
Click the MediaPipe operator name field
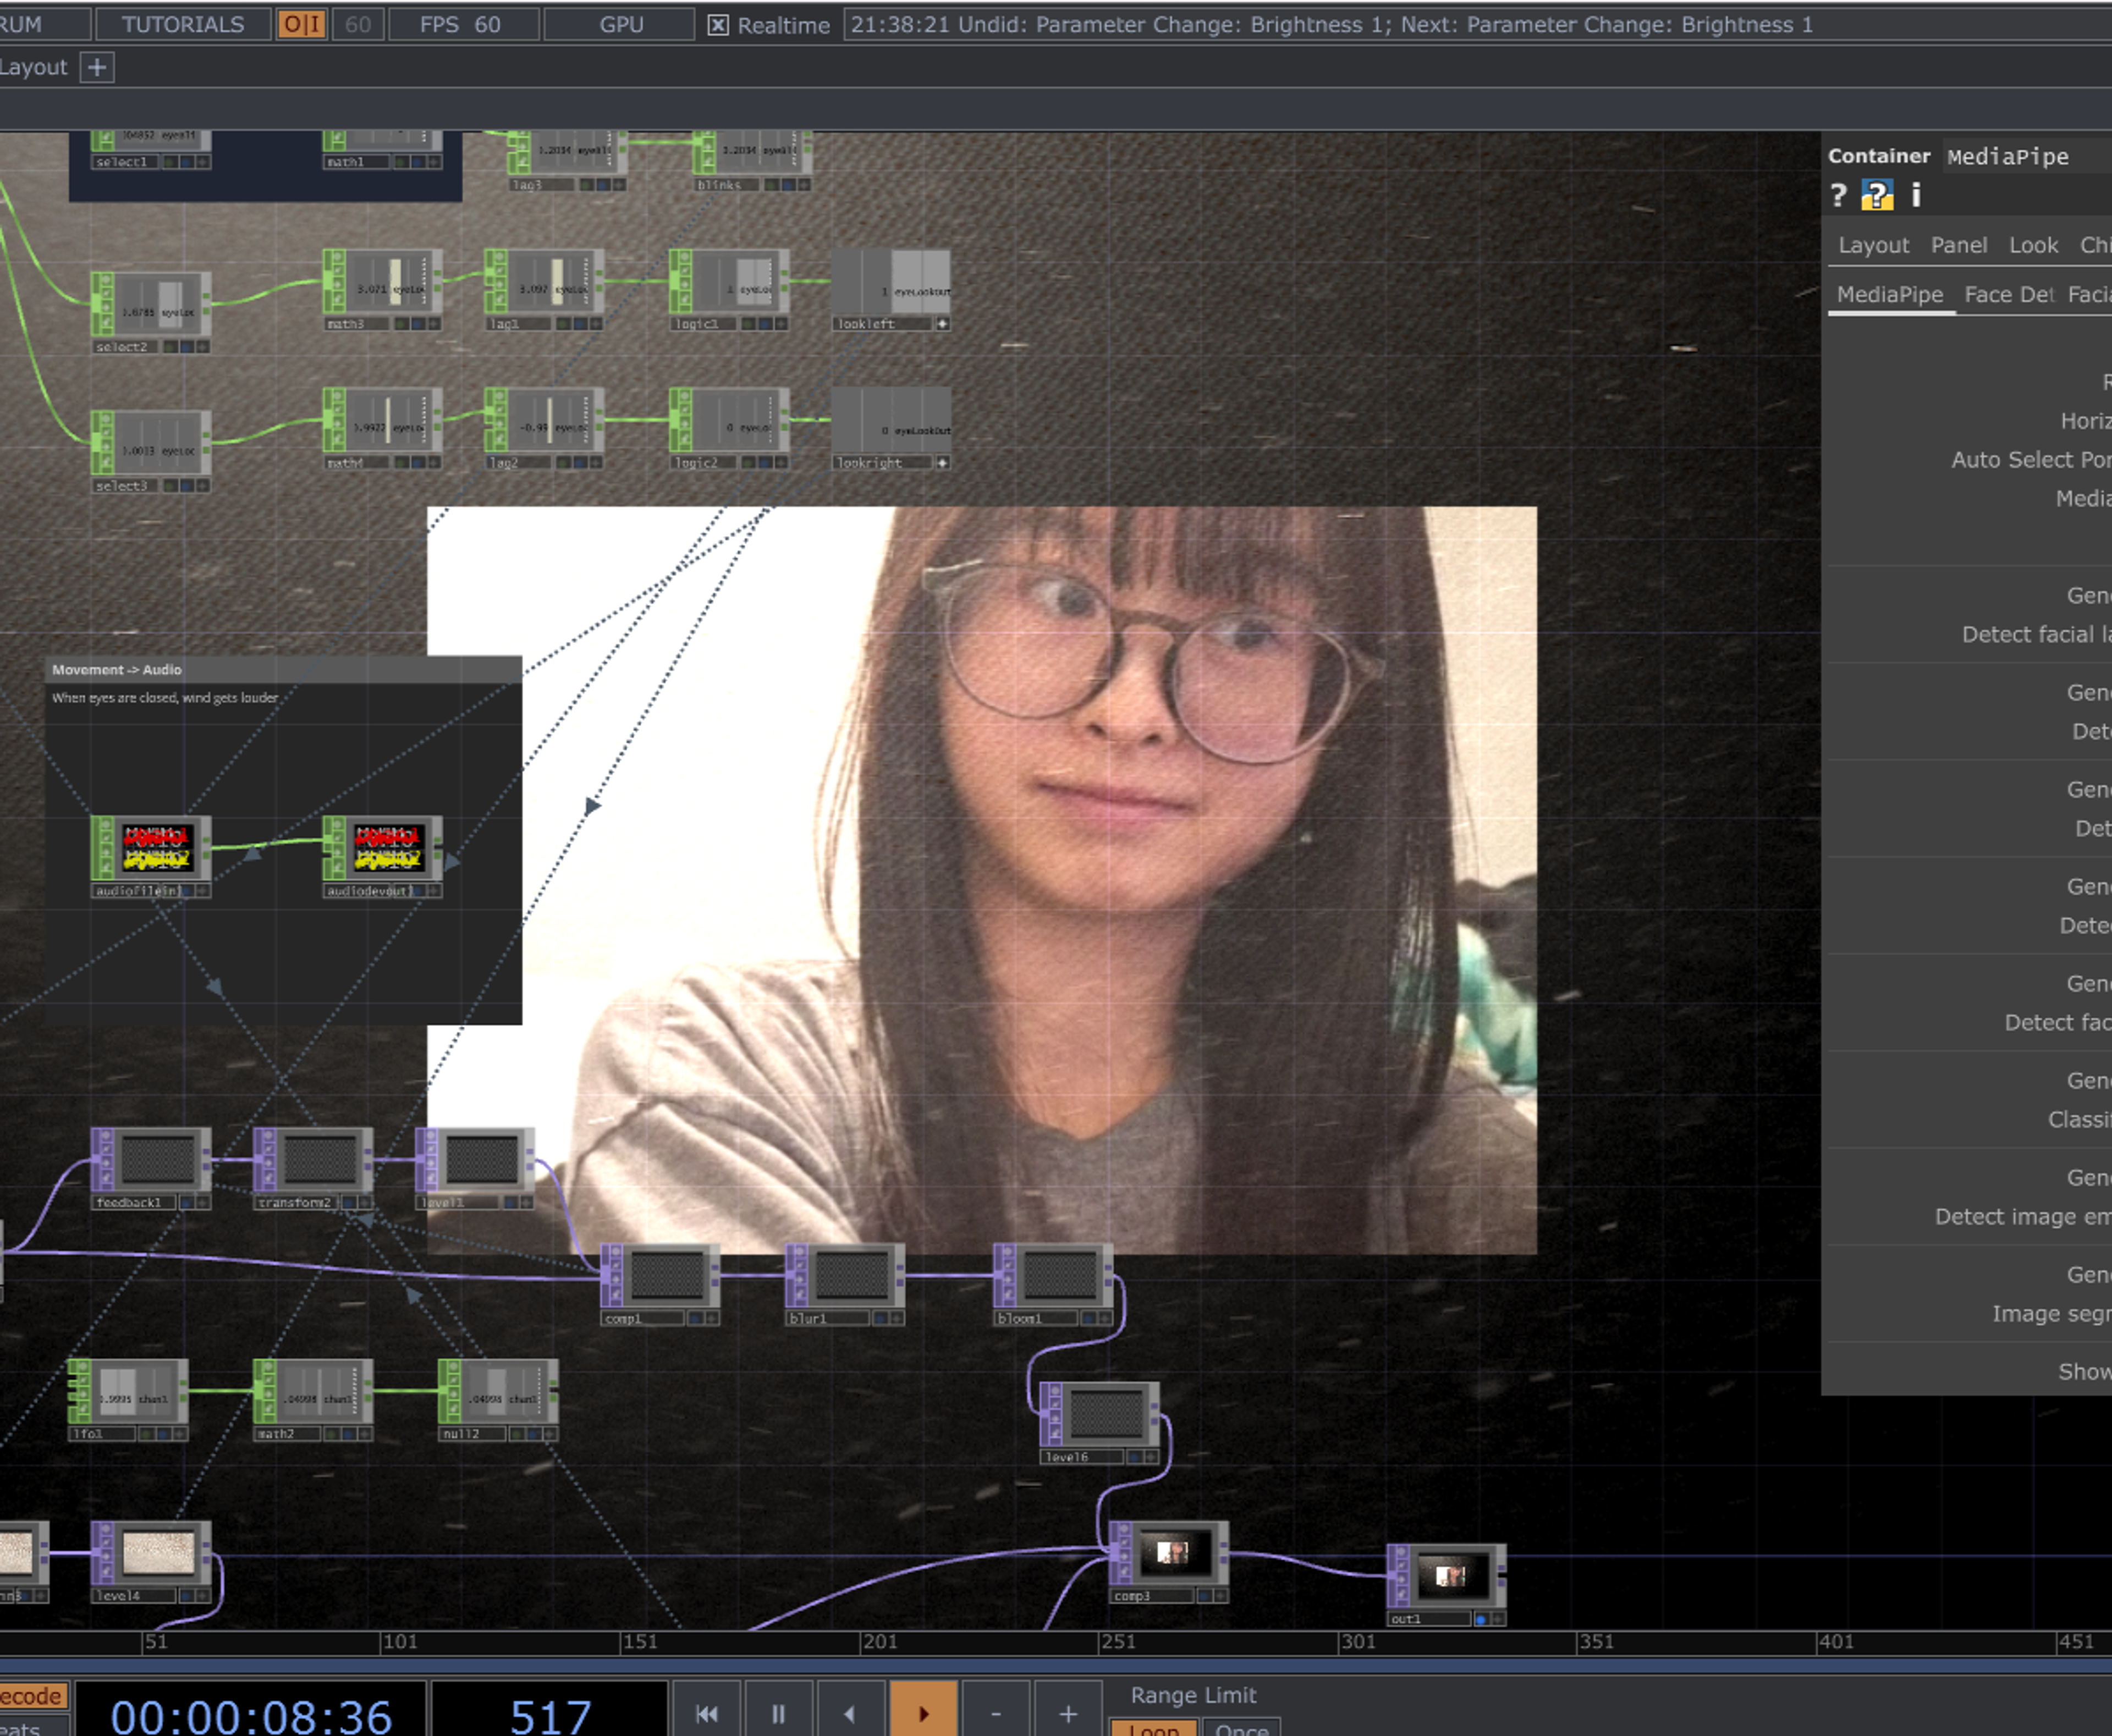click(2027, 156)
